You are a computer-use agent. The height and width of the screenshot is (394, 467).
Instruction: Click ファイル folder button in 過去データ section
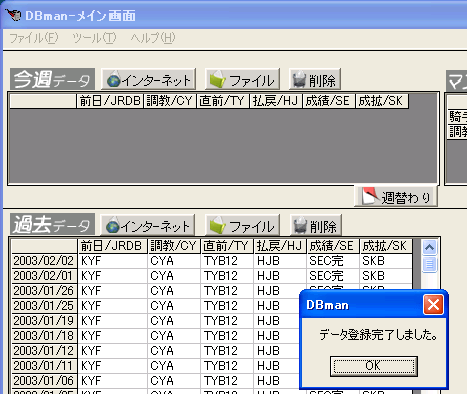pos(242,225)
